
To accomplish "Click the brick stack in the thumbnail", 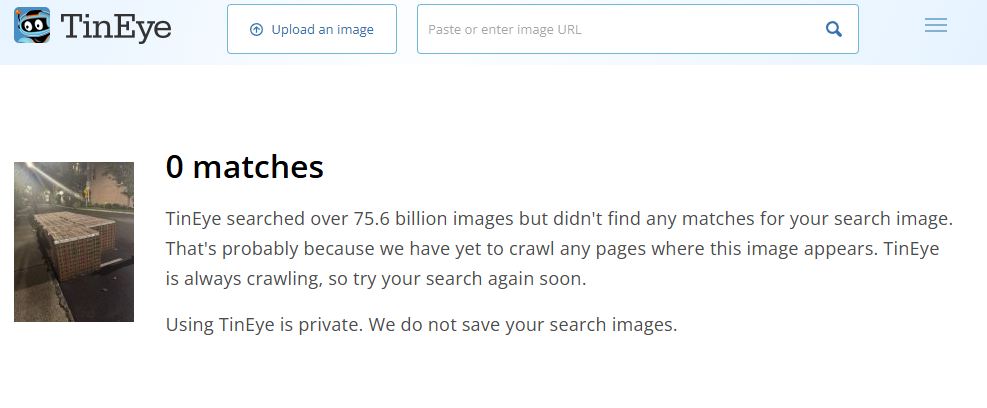I will 74,242.
